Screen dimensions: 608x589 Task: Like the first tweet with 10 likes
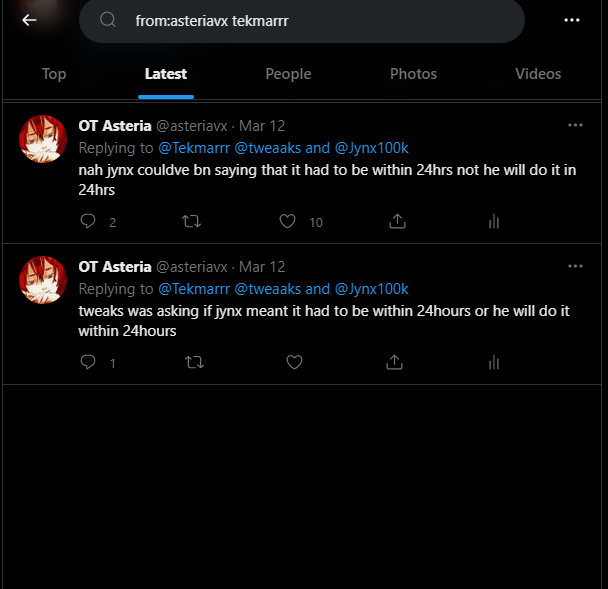288,221
